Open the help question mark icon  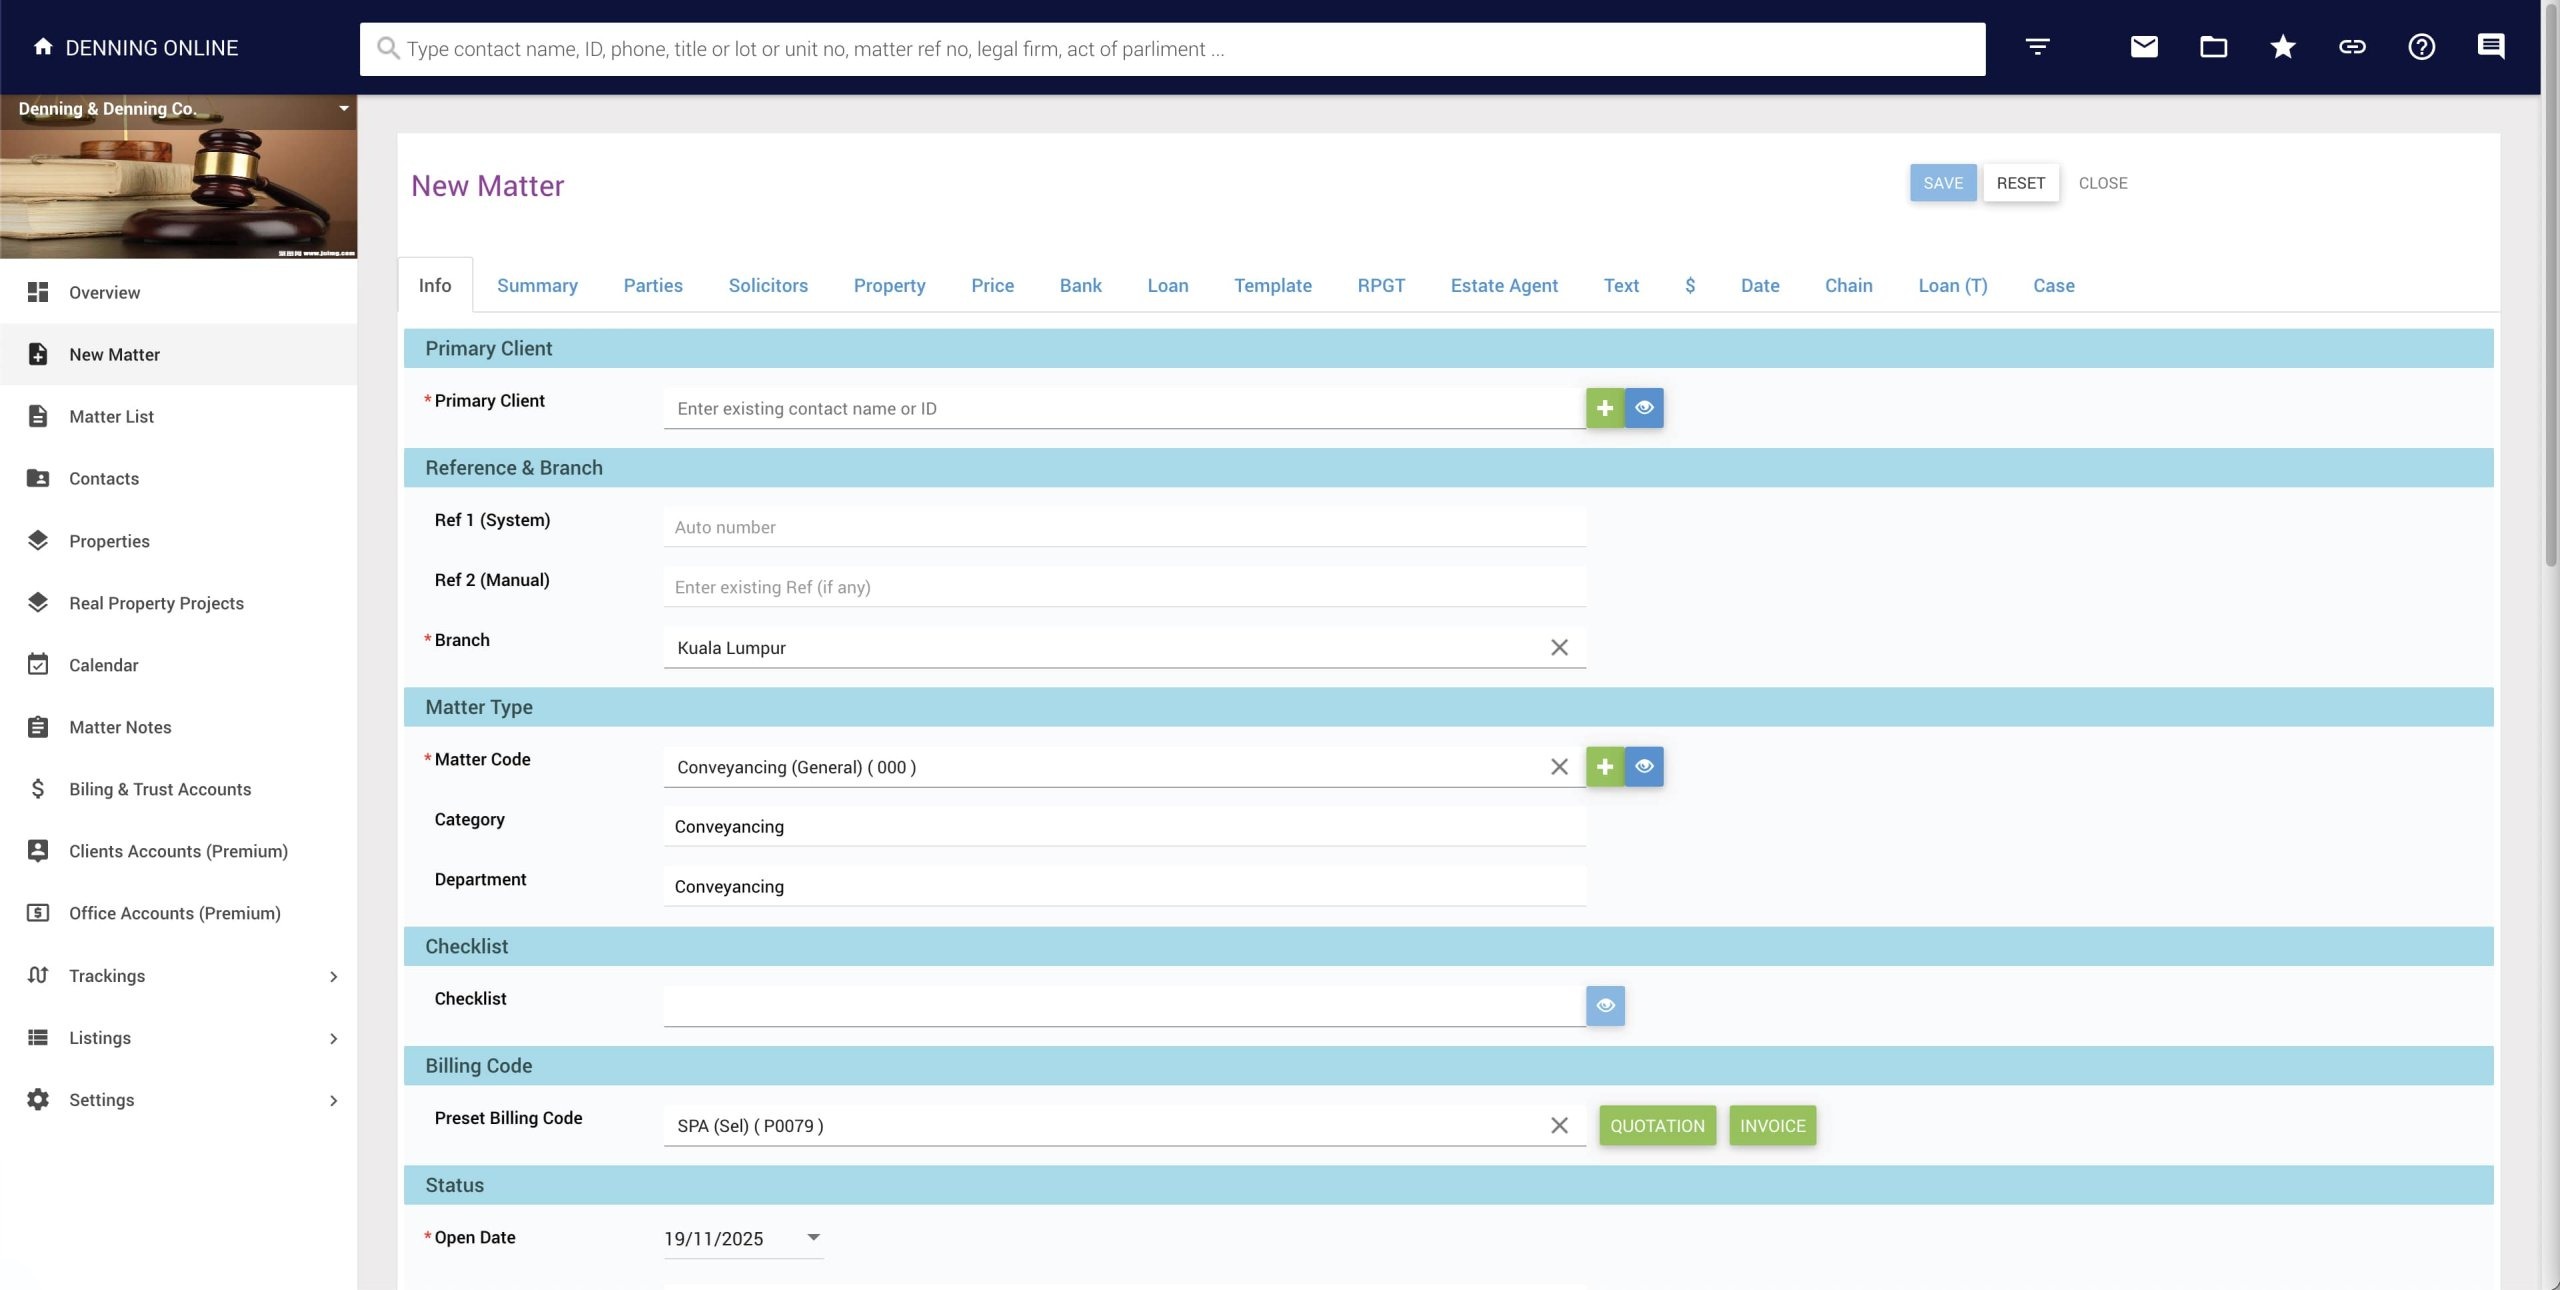tap(2421, 47)
